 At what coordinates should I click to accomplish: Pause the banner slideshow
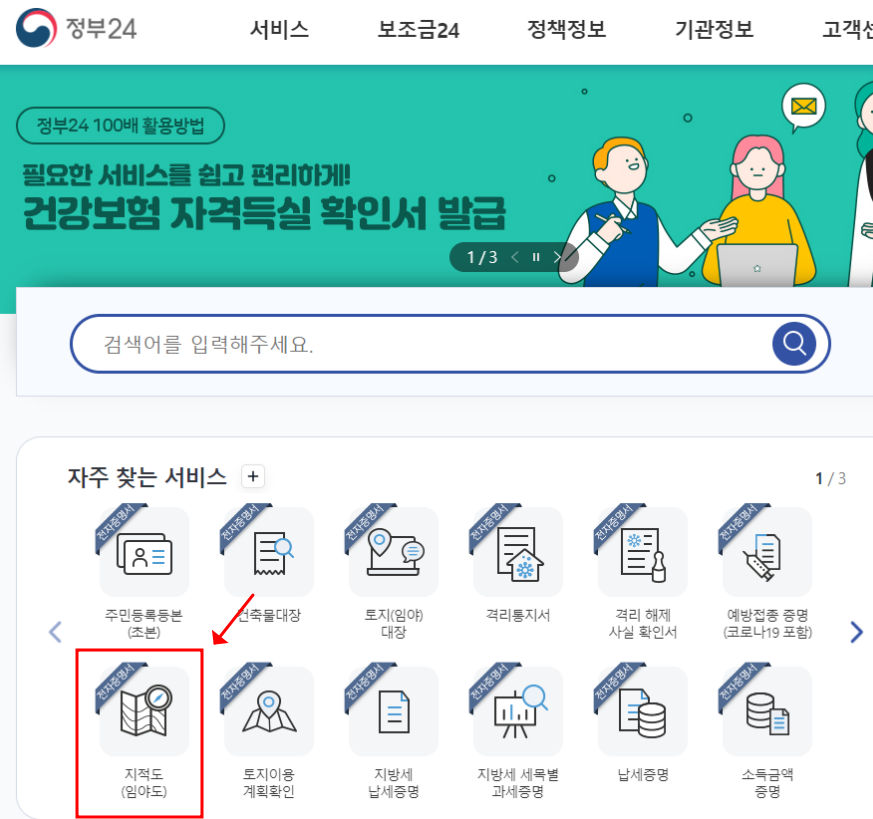(x=536, y=257)
